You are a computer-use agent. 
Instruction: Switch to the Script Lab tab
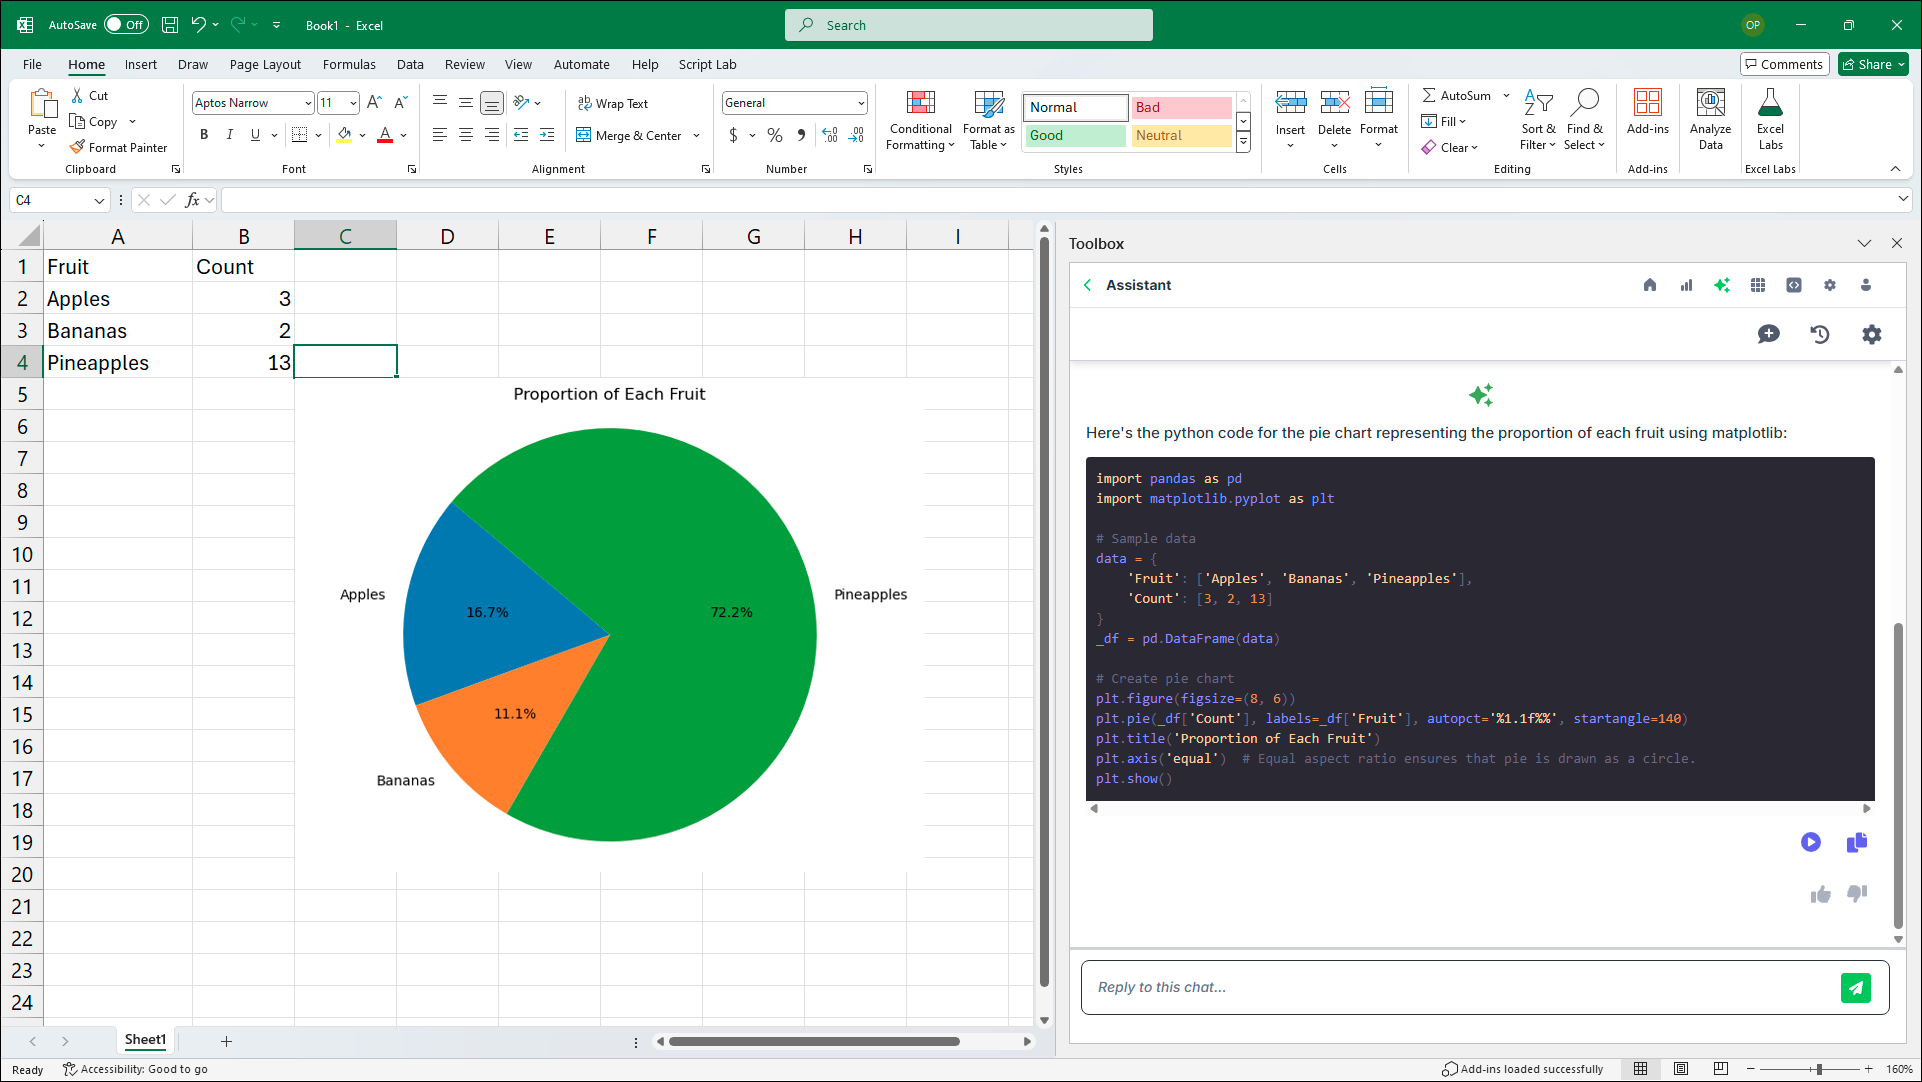tap(707, 64)
